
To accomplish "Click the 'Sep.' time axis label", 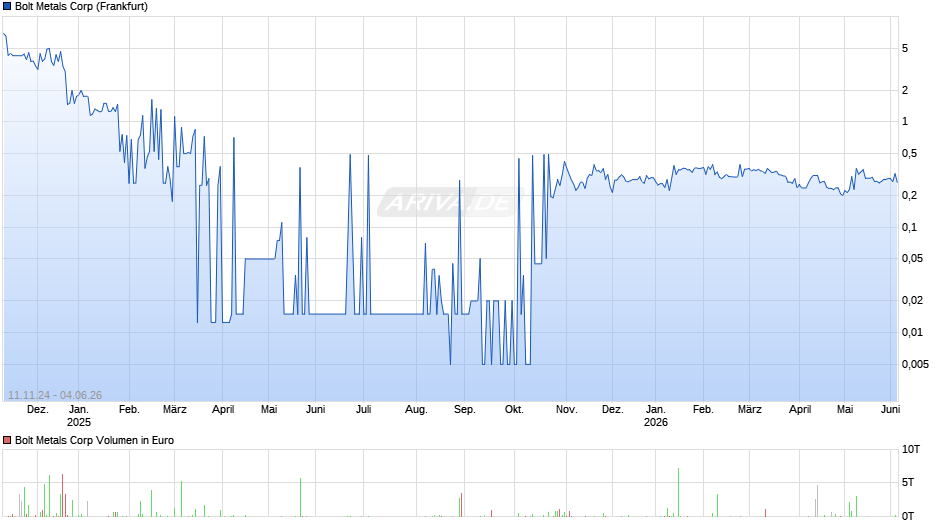I will click(x=465, y=410).
